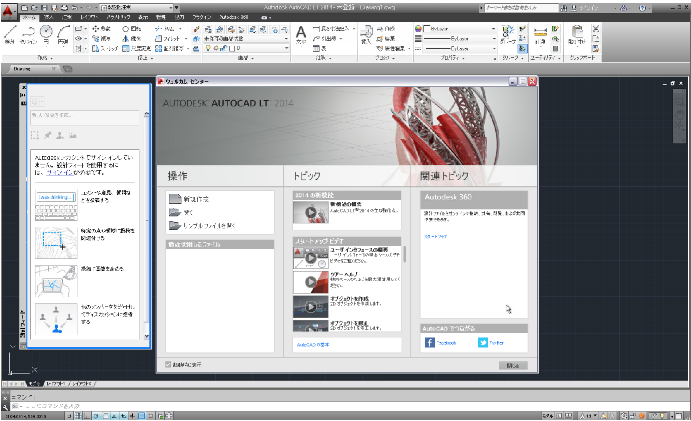Click the Plot printer icon in quick access
Viewport: 691px width, 421px height.
coord(64,7)
